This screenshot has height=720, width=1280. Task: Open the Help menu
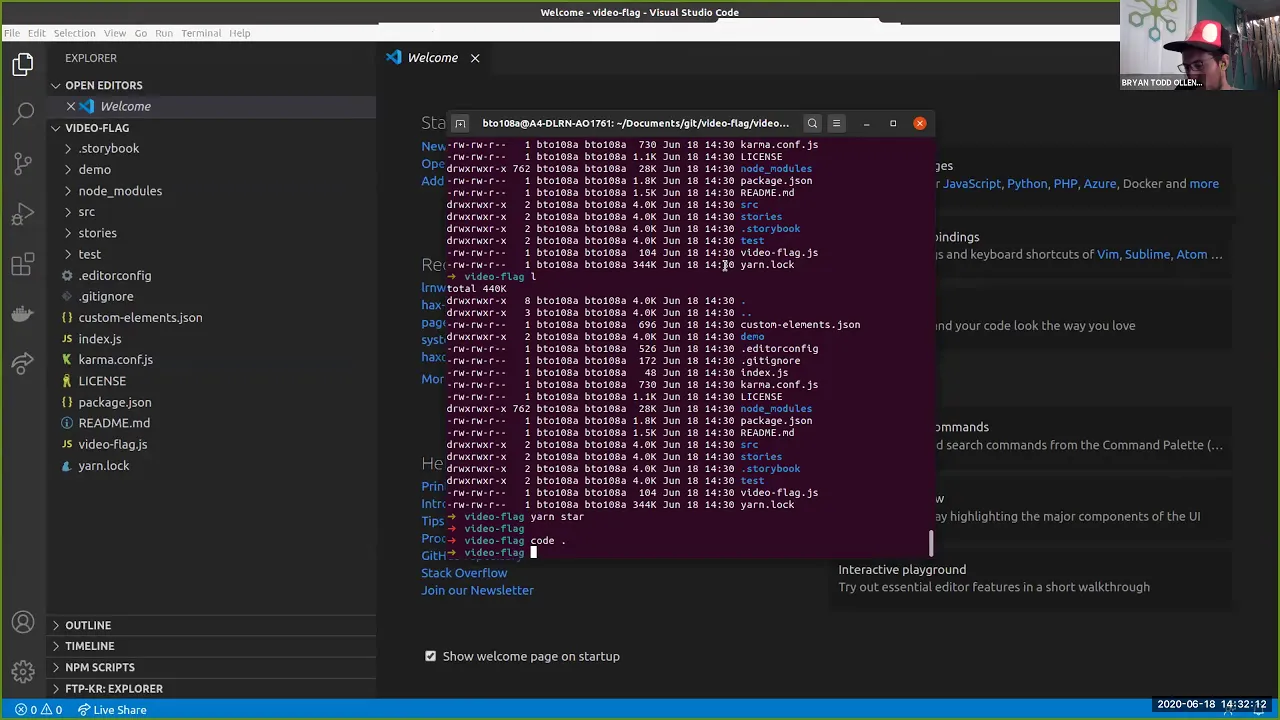coord(240,33)
